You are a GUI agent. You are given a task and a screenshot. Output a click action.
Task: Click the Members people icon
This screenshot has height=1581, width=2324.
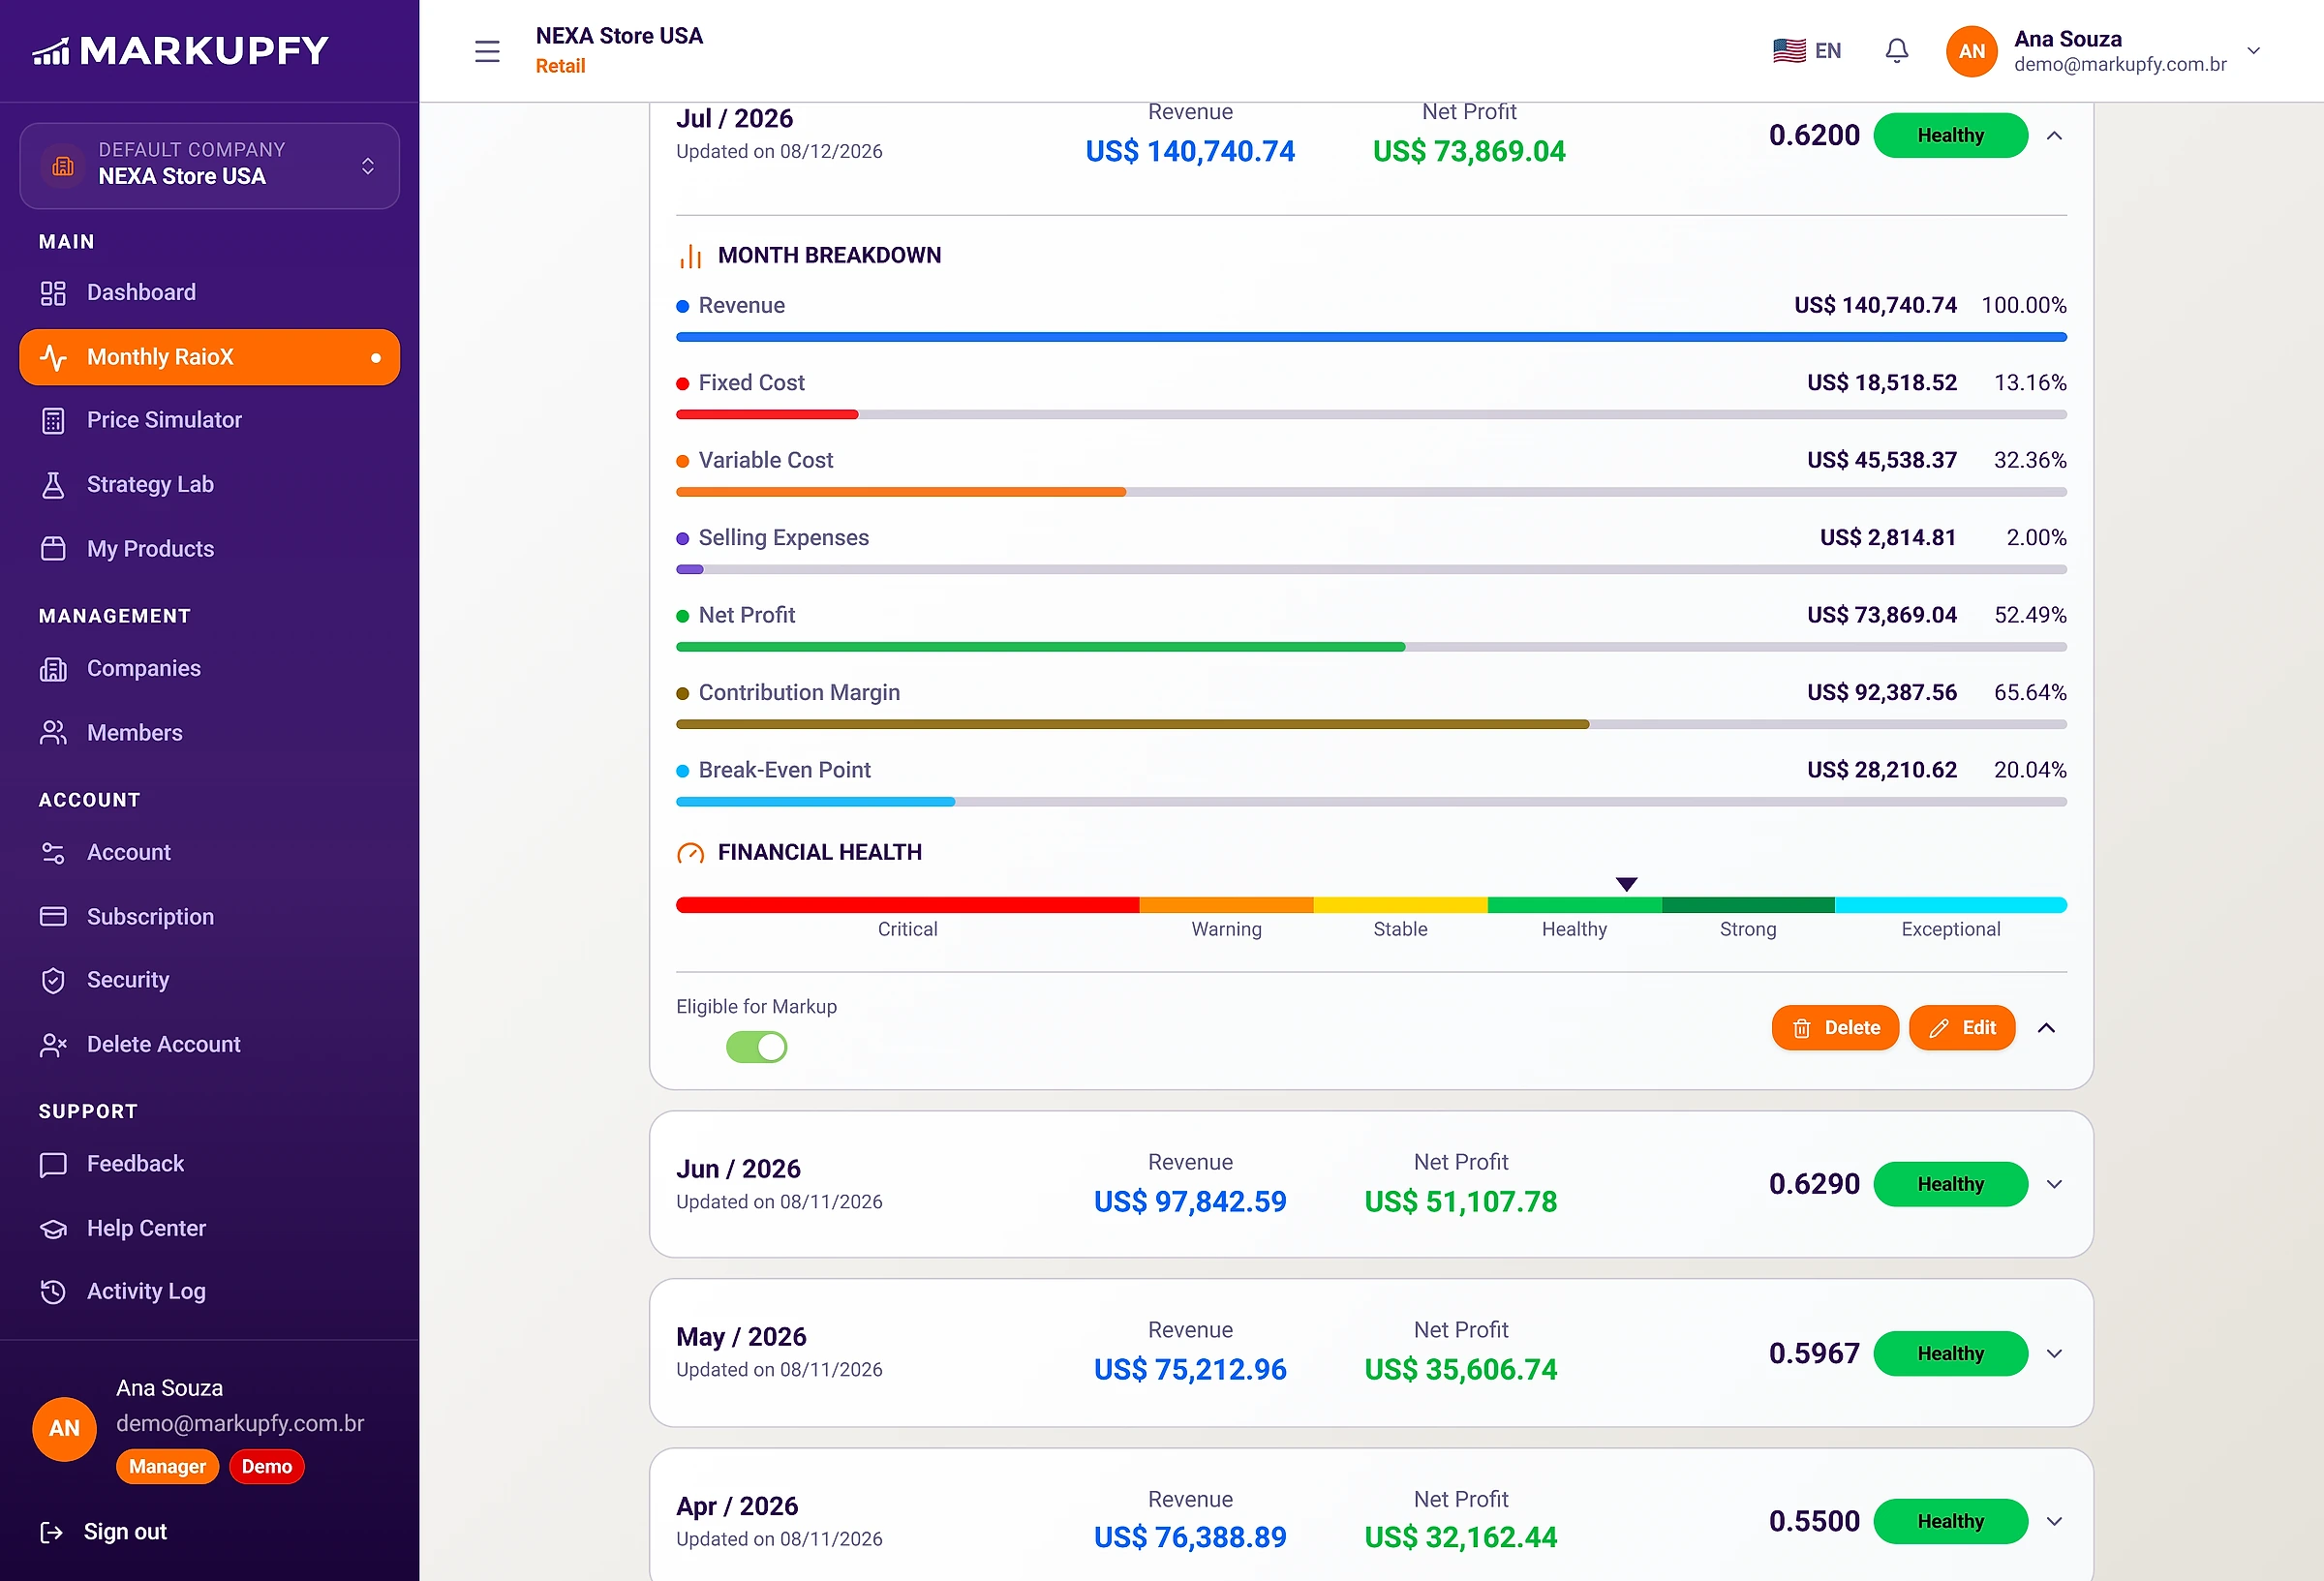[x=53, y=733]
